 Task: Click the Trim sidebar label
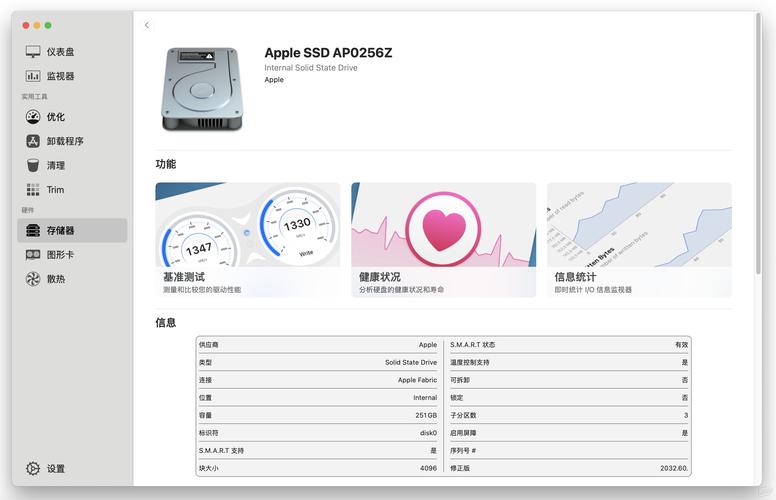pyautogui.click(x=55, y=190)
